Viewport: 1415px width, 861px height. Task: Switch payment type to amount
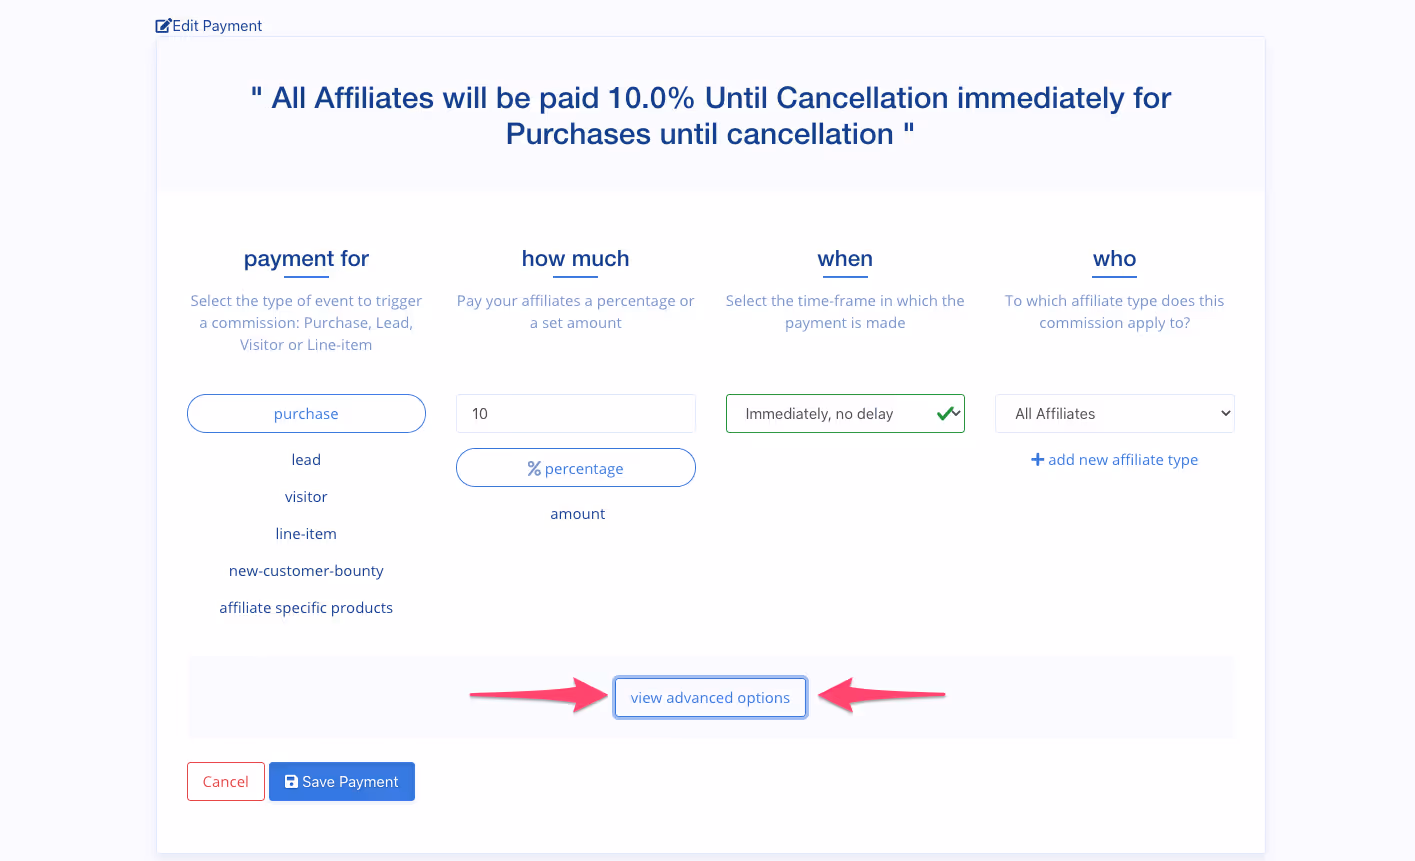(577, 513)
